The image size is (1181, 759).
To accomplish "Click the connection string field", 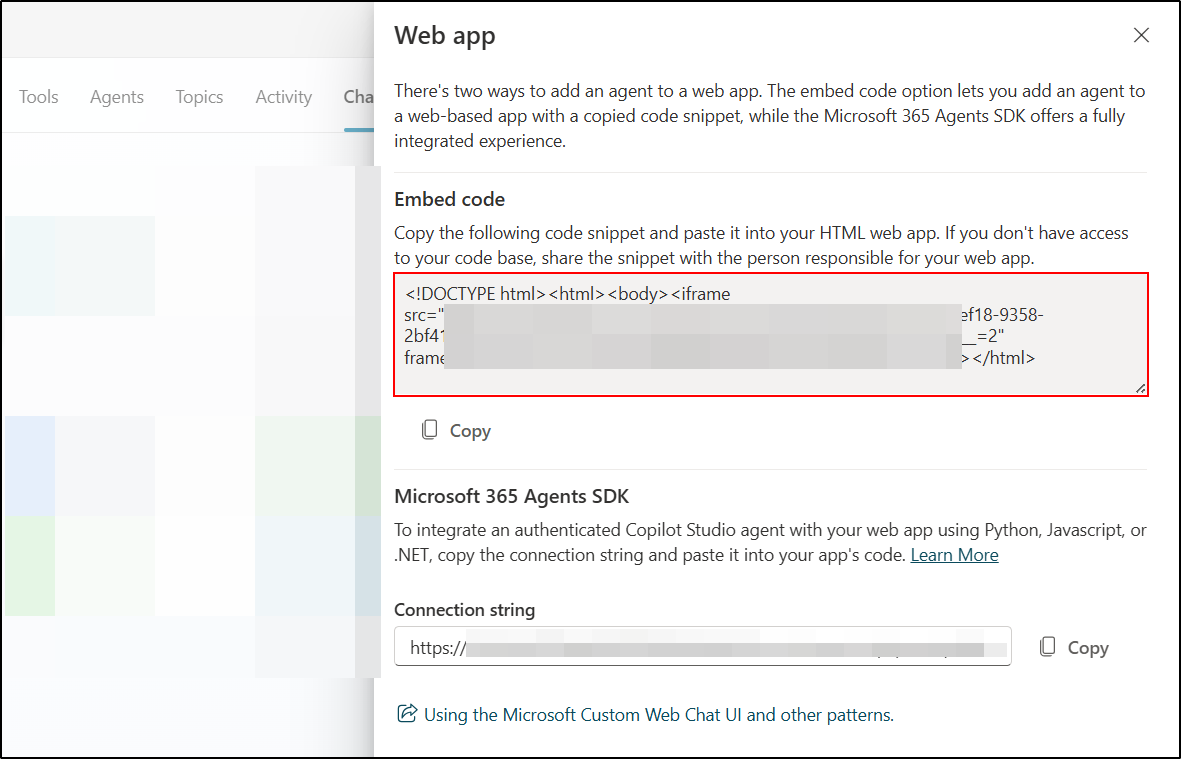I will (703, 646).
